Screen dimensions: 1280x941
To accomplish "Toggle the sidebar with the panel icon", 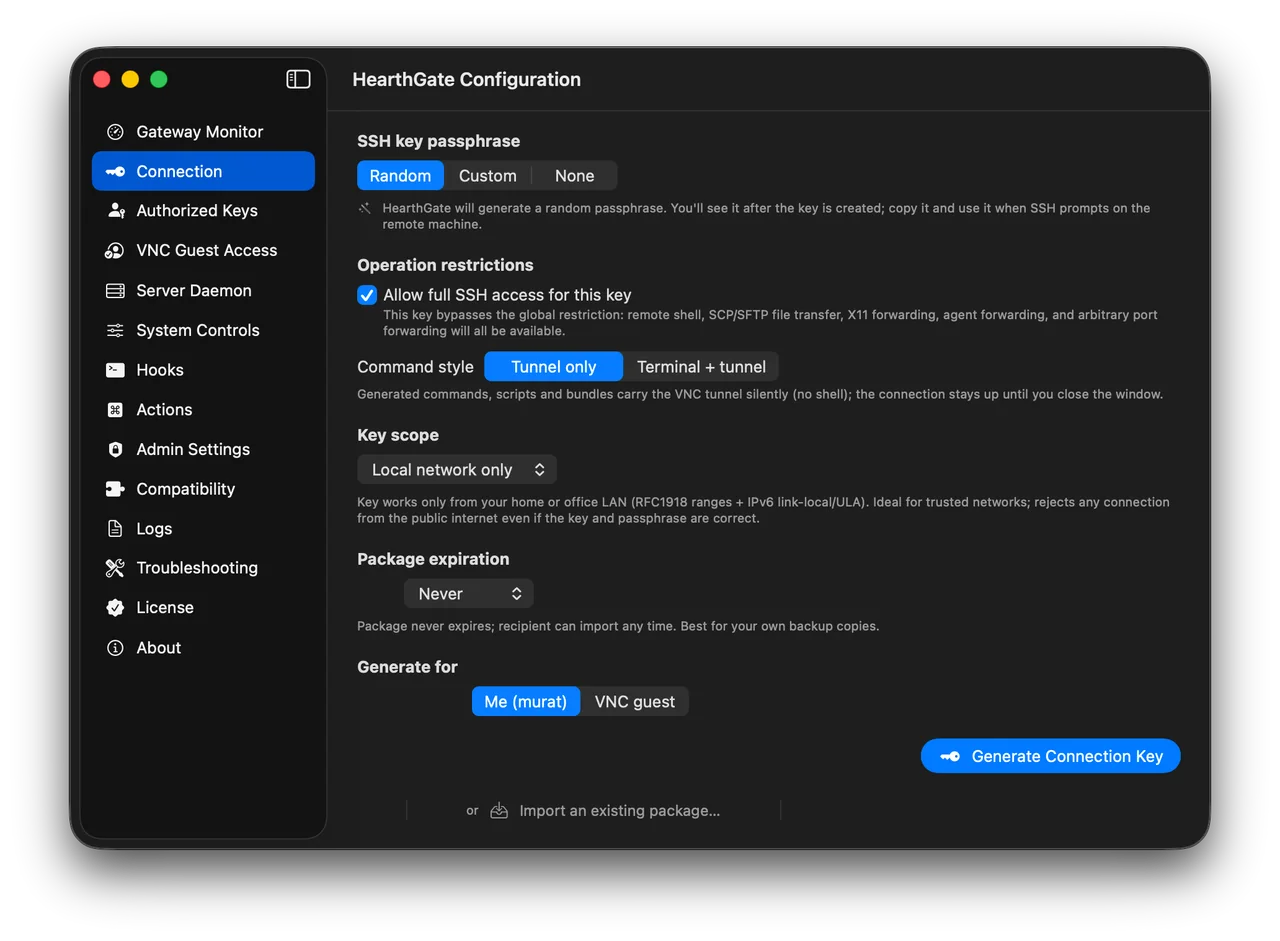I will 298,79.
